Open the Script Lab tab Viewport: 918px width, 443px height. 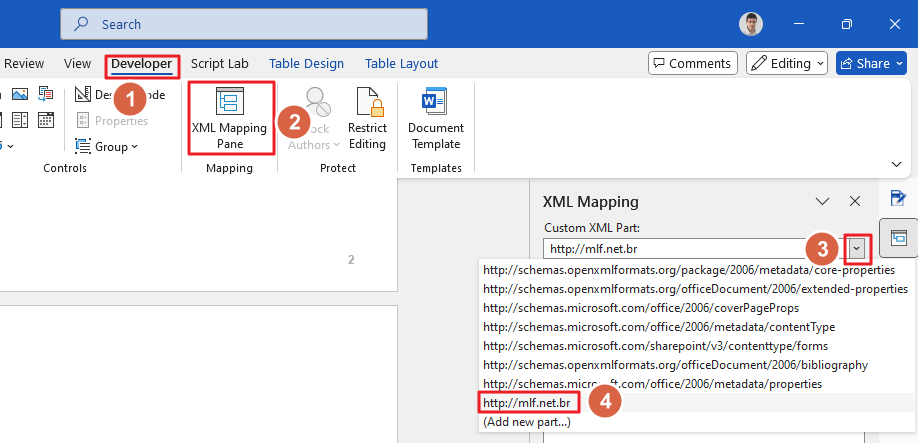220,64
